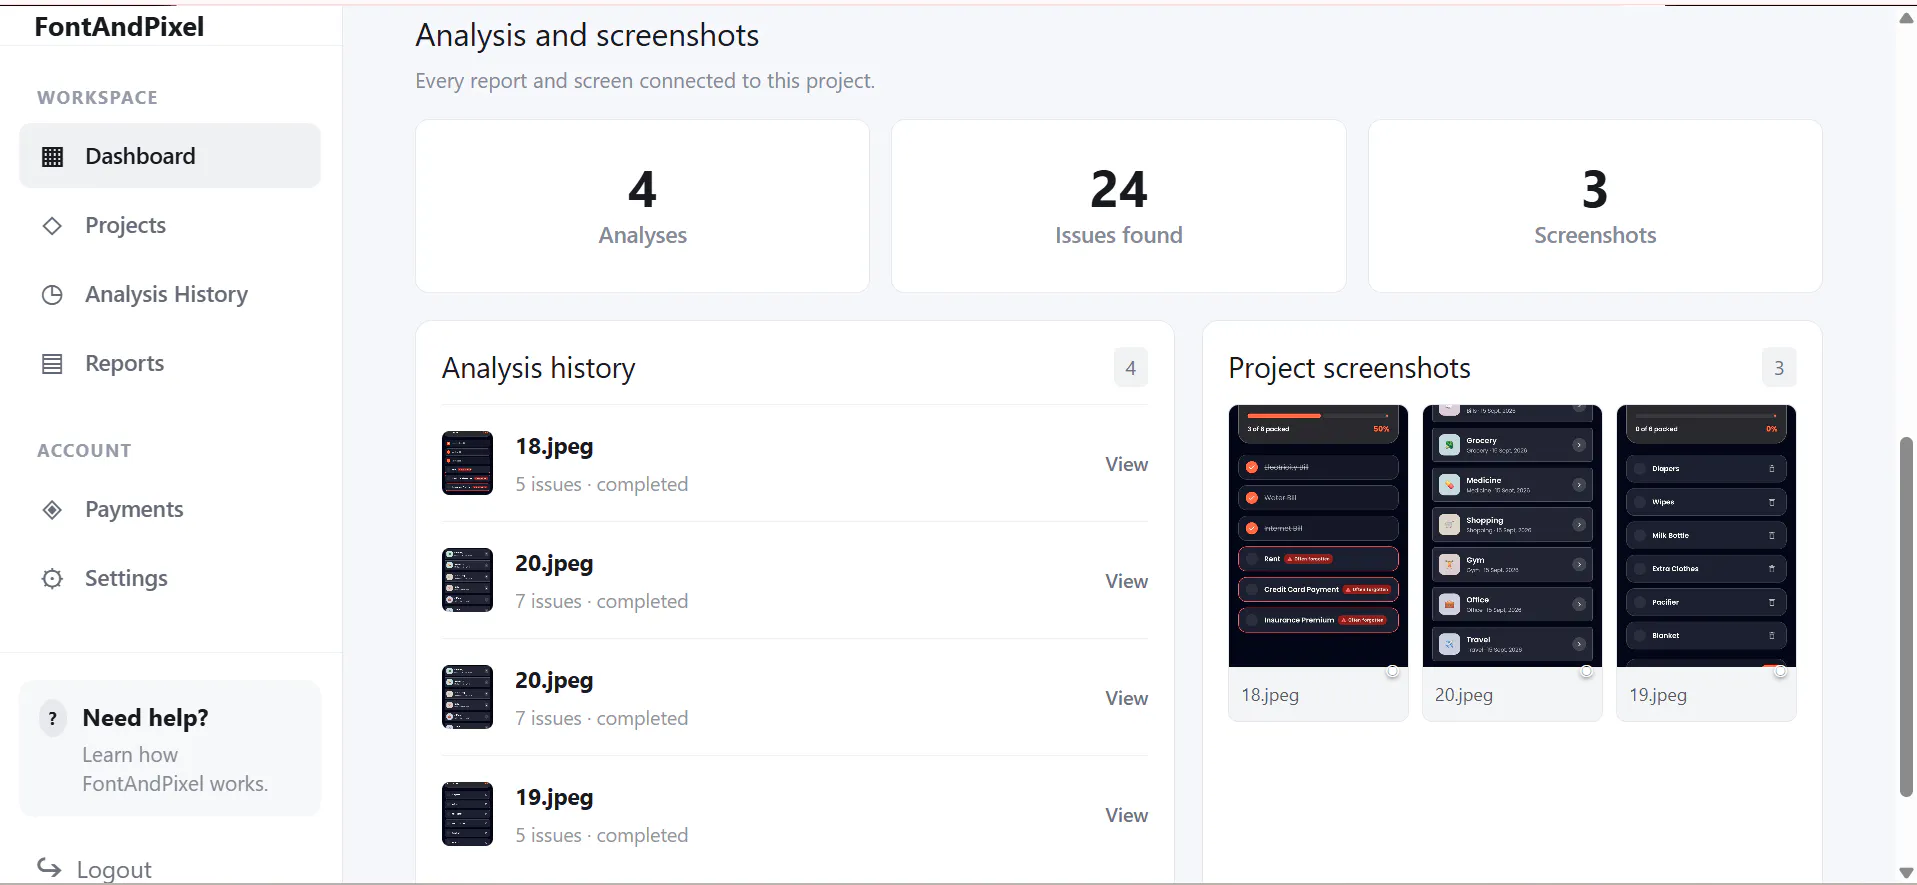The height and width of the screenshot is (885, 1917).
Task: Click the 24 Issues found card
Action: (1118, 206)
